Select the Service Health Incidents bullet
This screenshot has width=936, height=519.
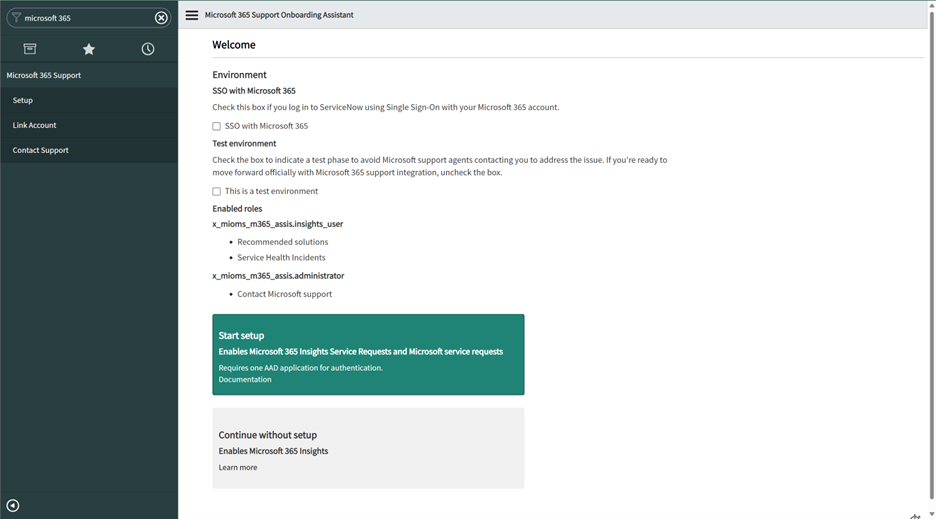(x=281, y=257)
